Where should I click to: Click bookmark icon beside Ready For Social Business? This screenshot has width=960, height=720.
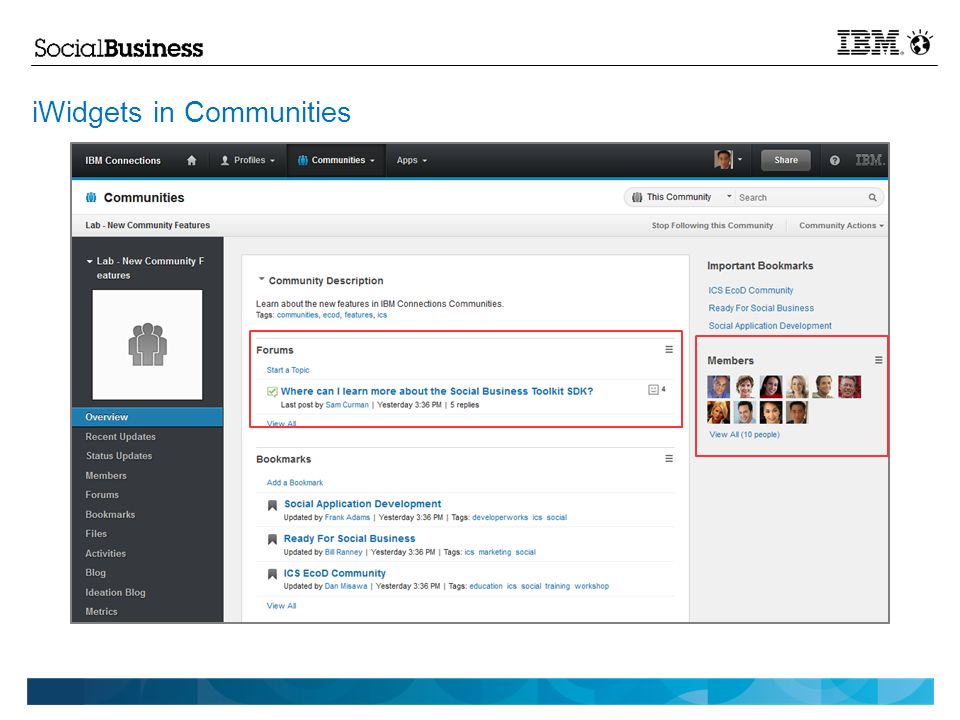[x=272, y=539]
